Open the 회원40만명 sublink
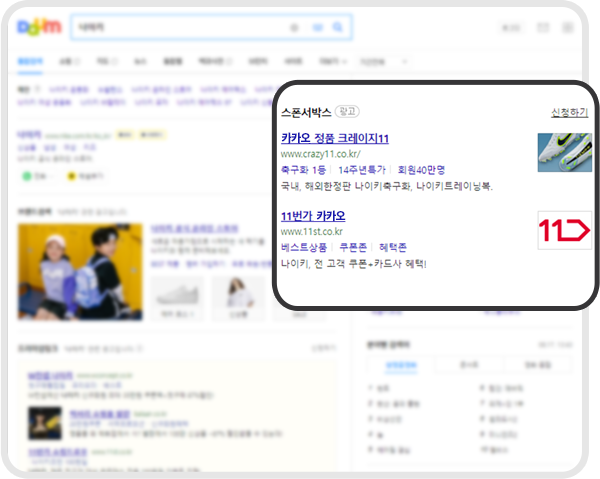This screenshot has width=600, height=479. pyautogui.click(x=421, y=170)
